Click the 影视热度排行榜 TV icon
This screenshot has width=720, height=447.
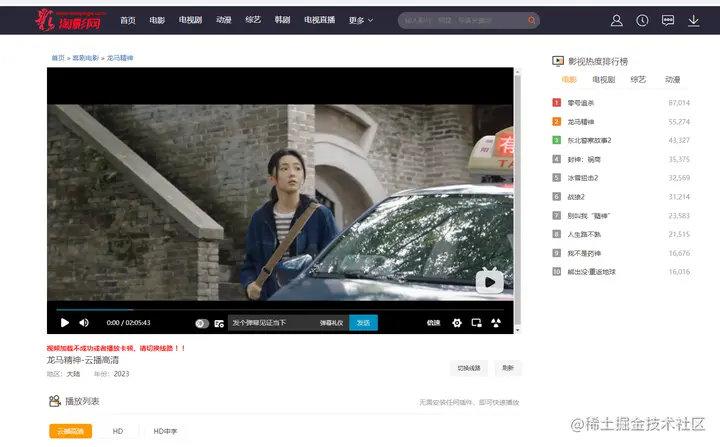[x=557, y=61]
